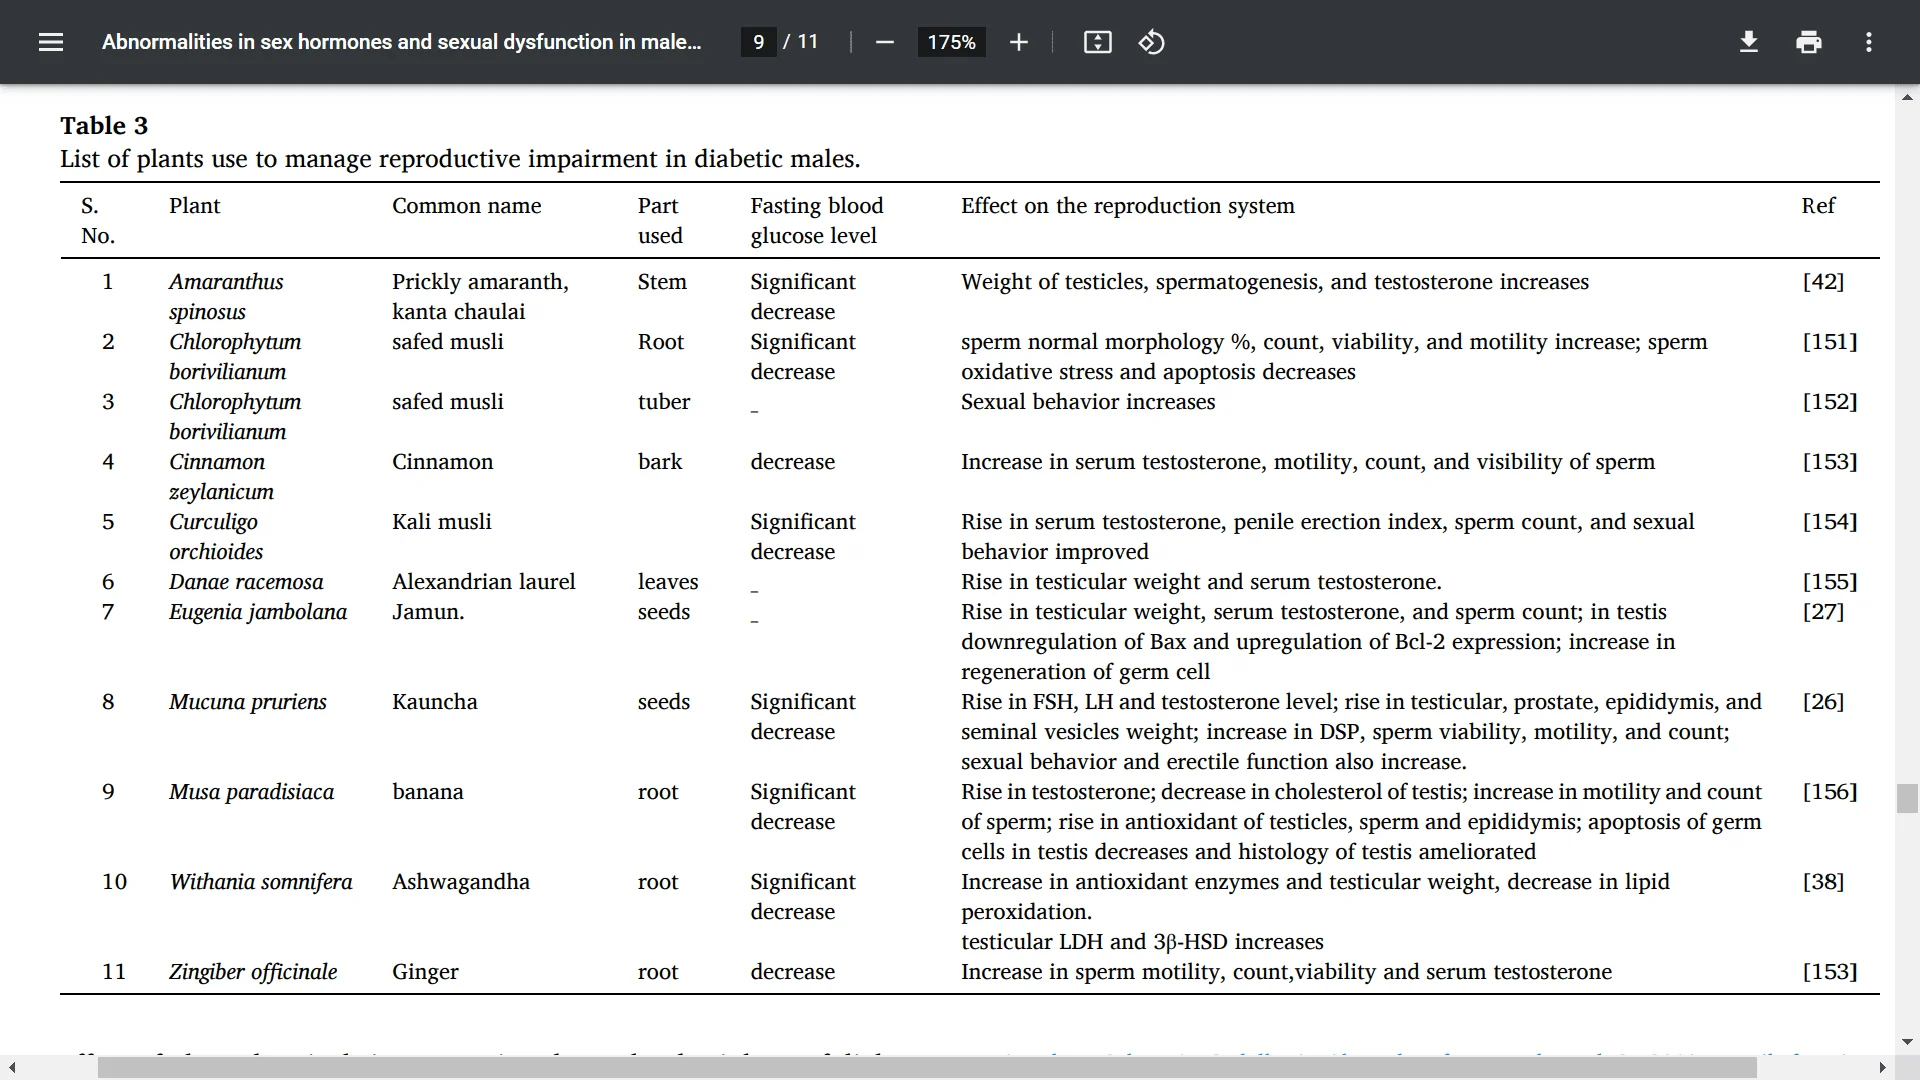Click 'Ashwagandha' common name
This screenshot has width=1920, height=1080.
(x=461, y=882)
